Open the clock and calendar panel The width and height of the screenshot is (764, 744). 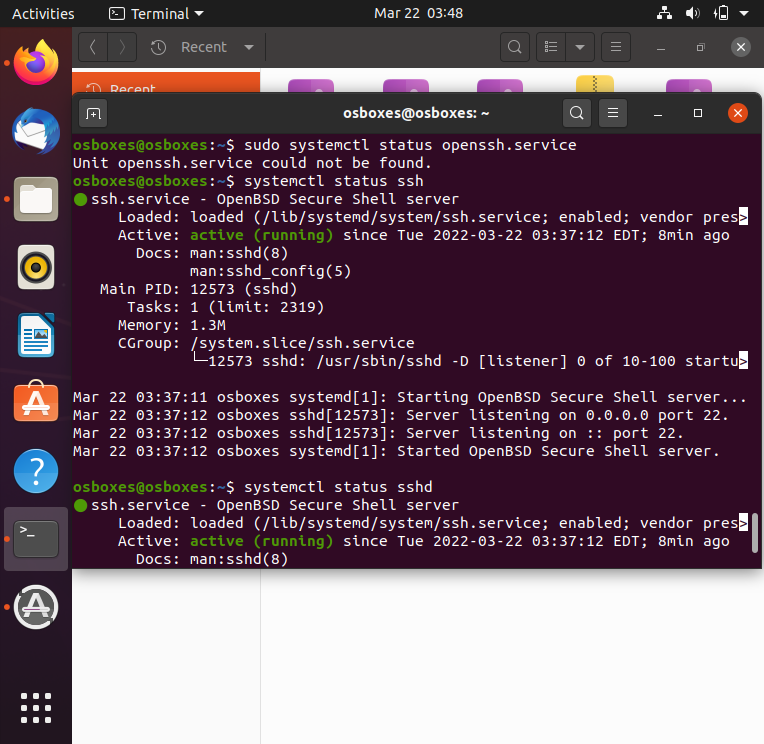click(418, 13)
